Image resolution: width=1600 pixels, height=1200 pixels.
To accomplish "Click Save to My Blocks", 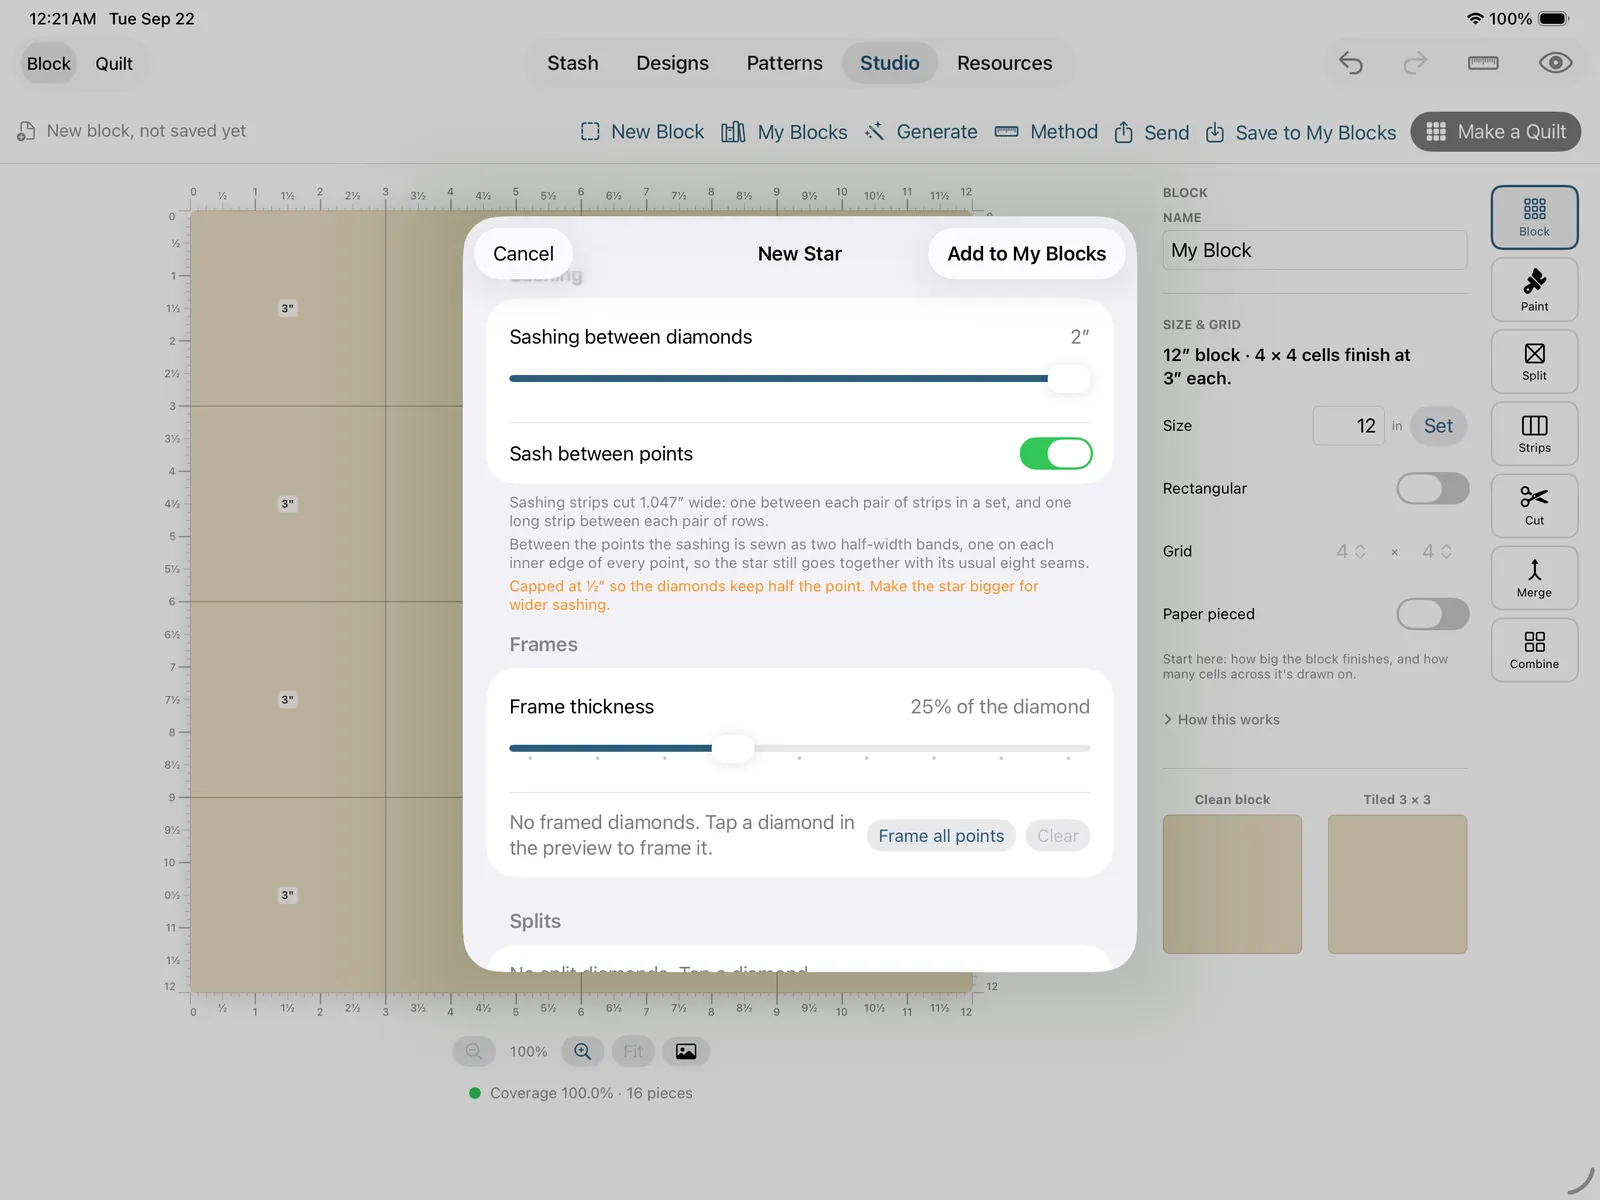I will pyautogui.click(x=1301, y=132).
